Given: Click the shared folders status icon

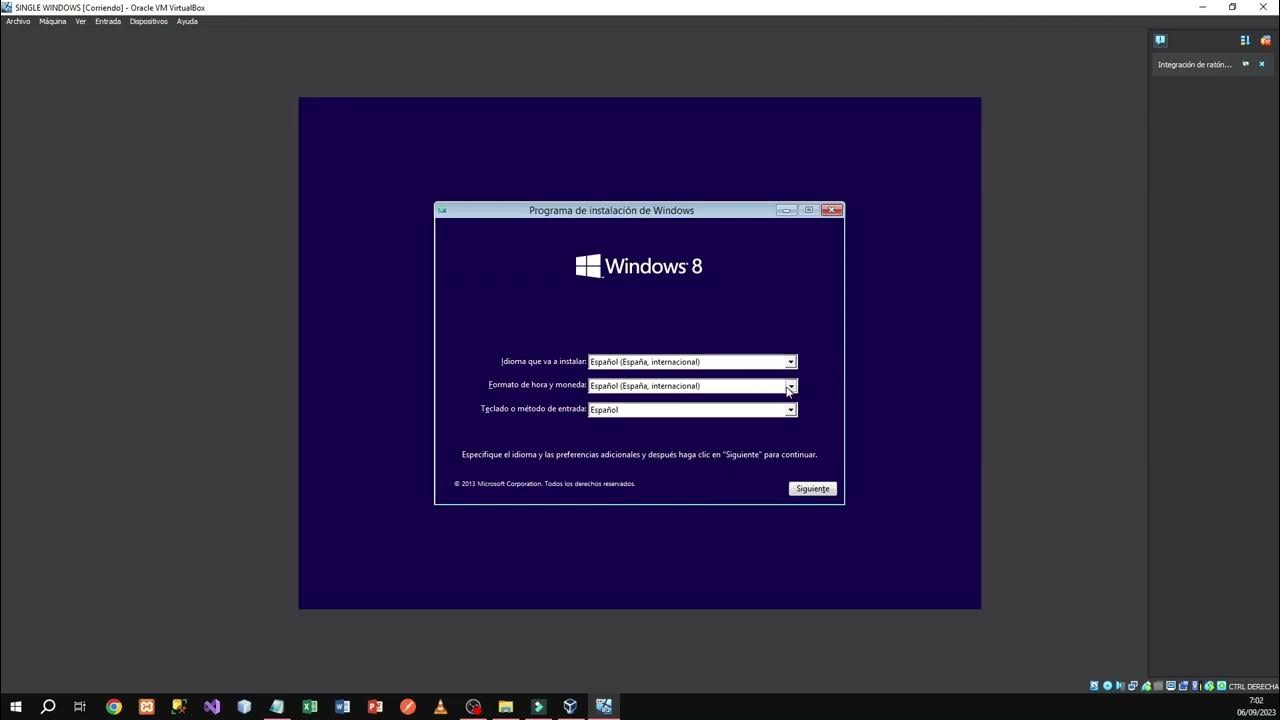Looking at the screenshot, I should click(1158, 686).
